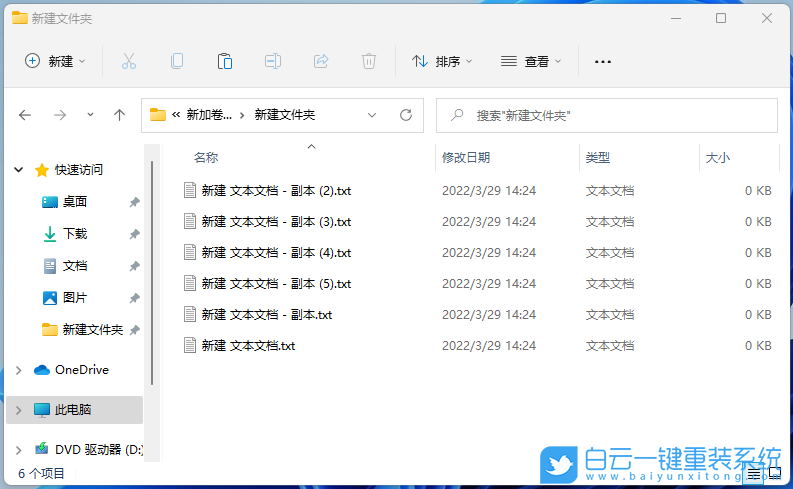The width and height of the screenshot is (793, 489).
Task: Click 新加卷 in the address breadcrumb
Action: click(209, 115)
